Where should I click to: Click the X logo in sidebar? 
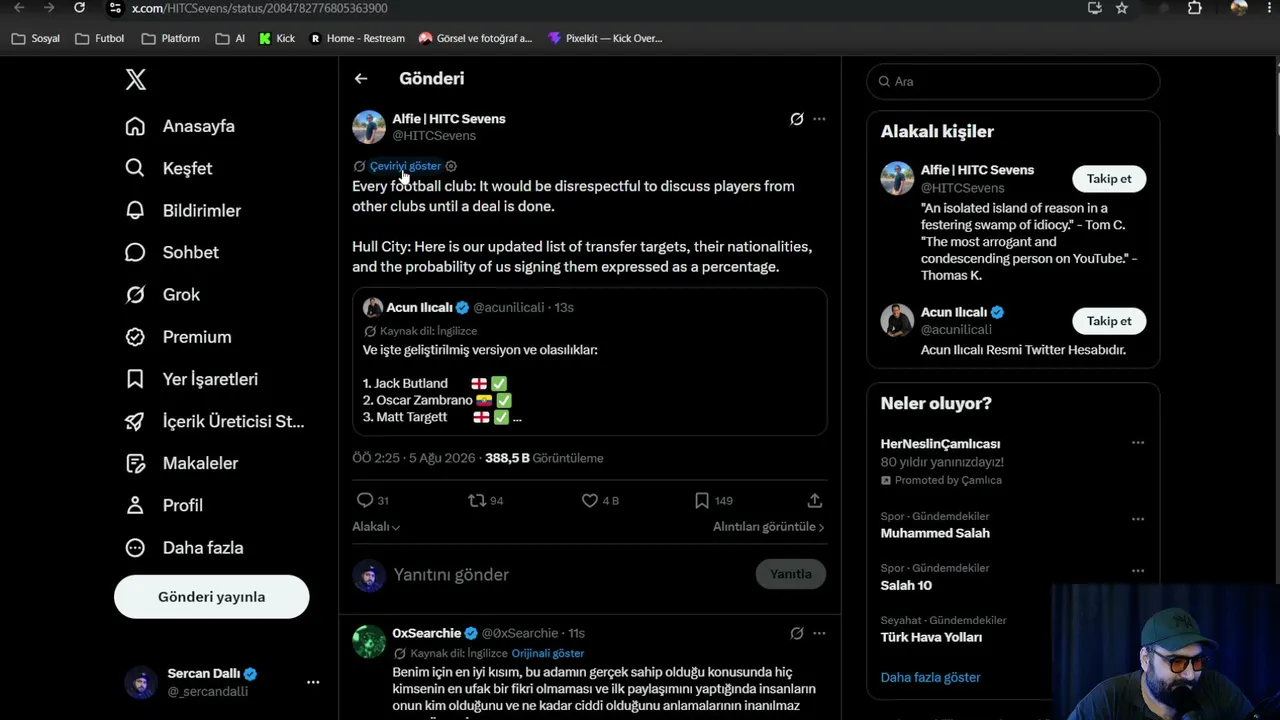pyautogui.click(x=136, y=80)
